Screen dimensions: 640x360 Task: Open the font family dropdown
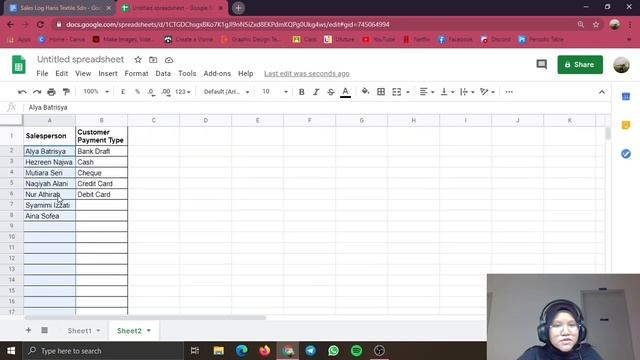tap(227, 92)
